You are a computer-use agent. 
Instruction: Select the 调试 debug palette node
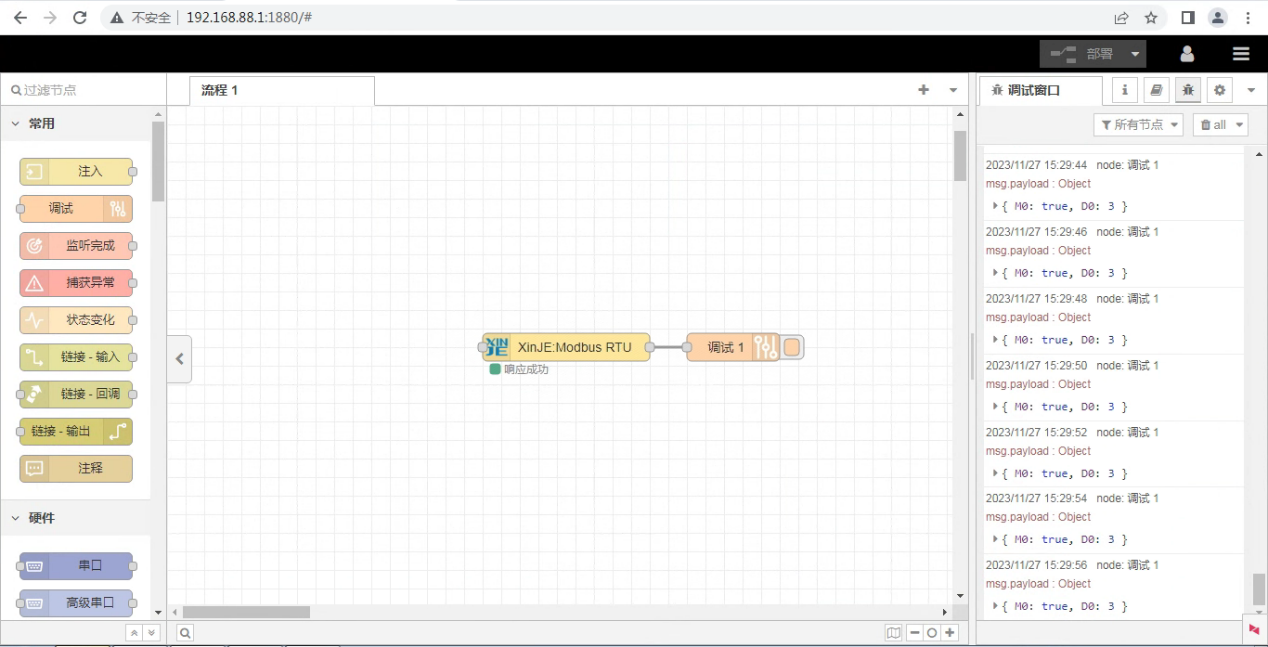tap(76, 208)
